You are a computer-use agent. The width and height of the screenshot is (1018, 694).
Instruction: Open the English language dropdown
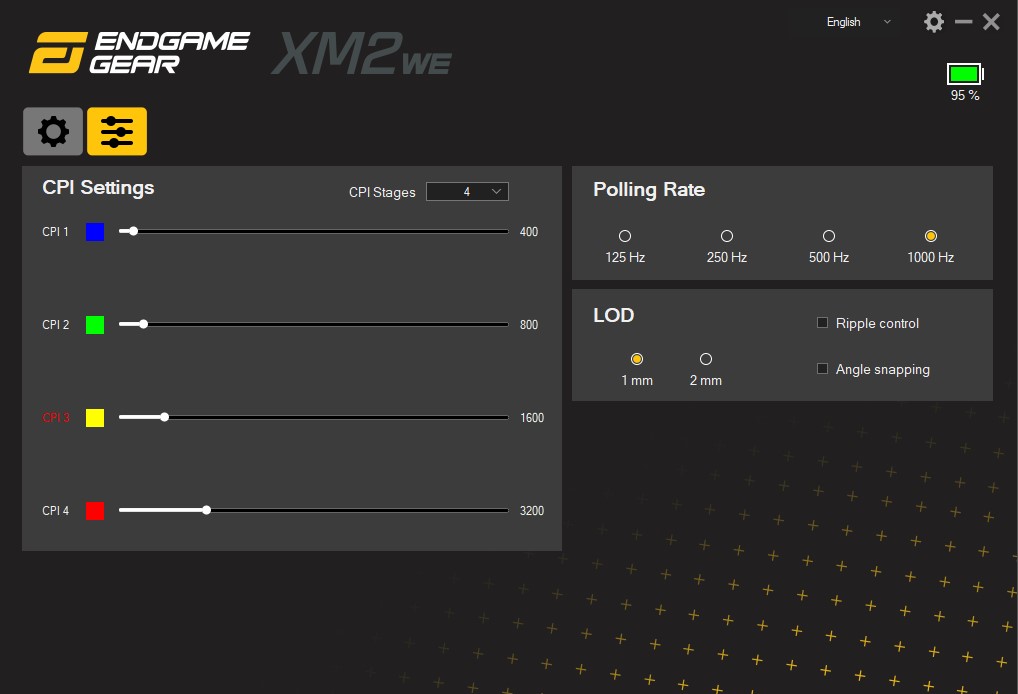858,22
